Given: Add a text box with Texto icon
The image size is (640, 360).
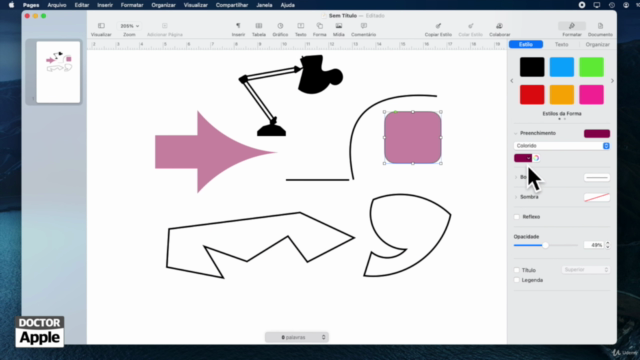Looking at the screenshot, I should tap(301, 26).
